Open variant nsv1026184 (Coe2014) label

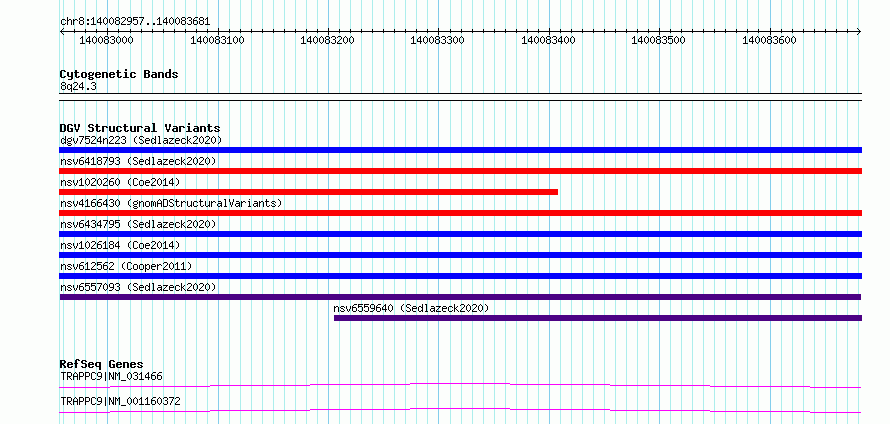(x=120, y=245)
